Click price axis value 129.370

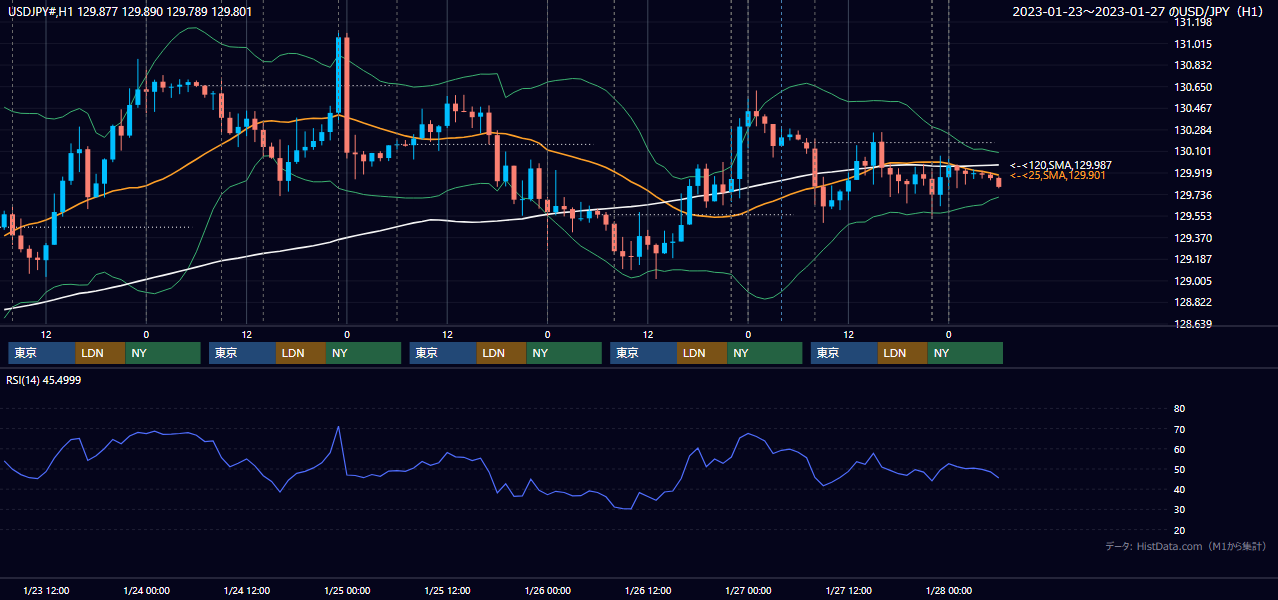pyautogui.click(x=1193, y=239)
